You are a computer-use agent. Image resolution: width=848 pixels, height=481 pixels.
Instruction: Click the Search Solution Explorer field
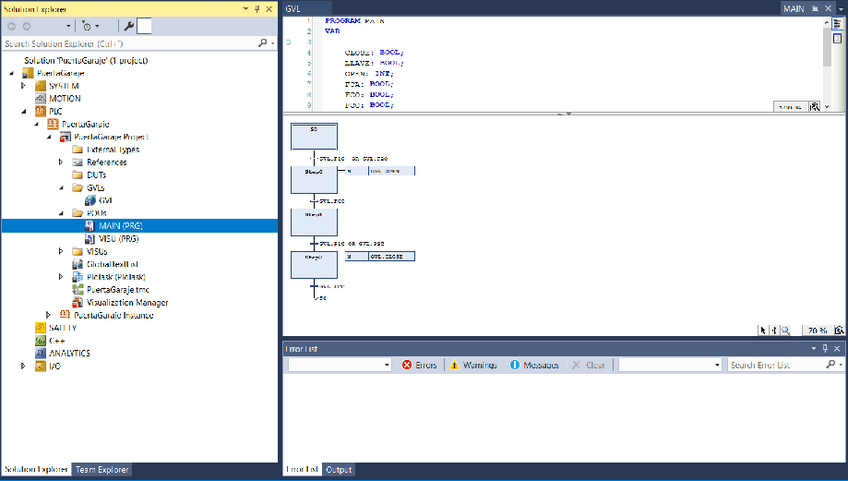[x=130, y=44]
